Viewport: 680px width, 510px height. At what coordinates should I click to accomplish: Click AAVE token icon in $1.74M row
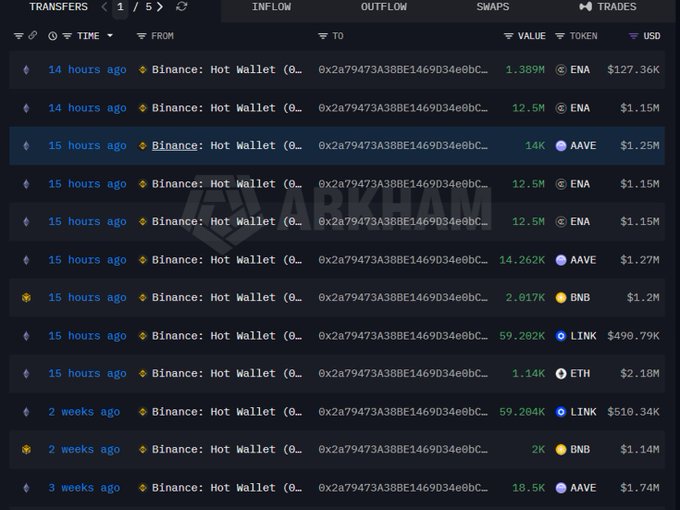click(x=561, y=488)
